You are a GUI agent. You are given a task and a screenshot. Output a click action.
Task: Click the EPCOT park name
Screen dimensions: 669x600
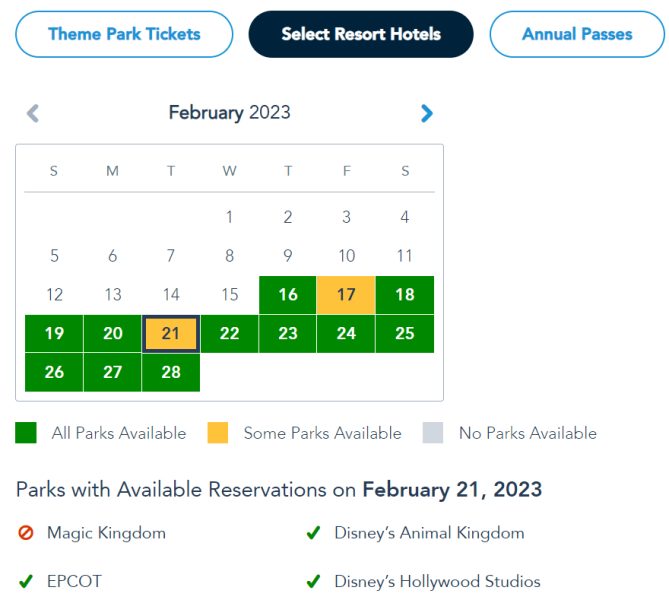[x=74, y=581]
